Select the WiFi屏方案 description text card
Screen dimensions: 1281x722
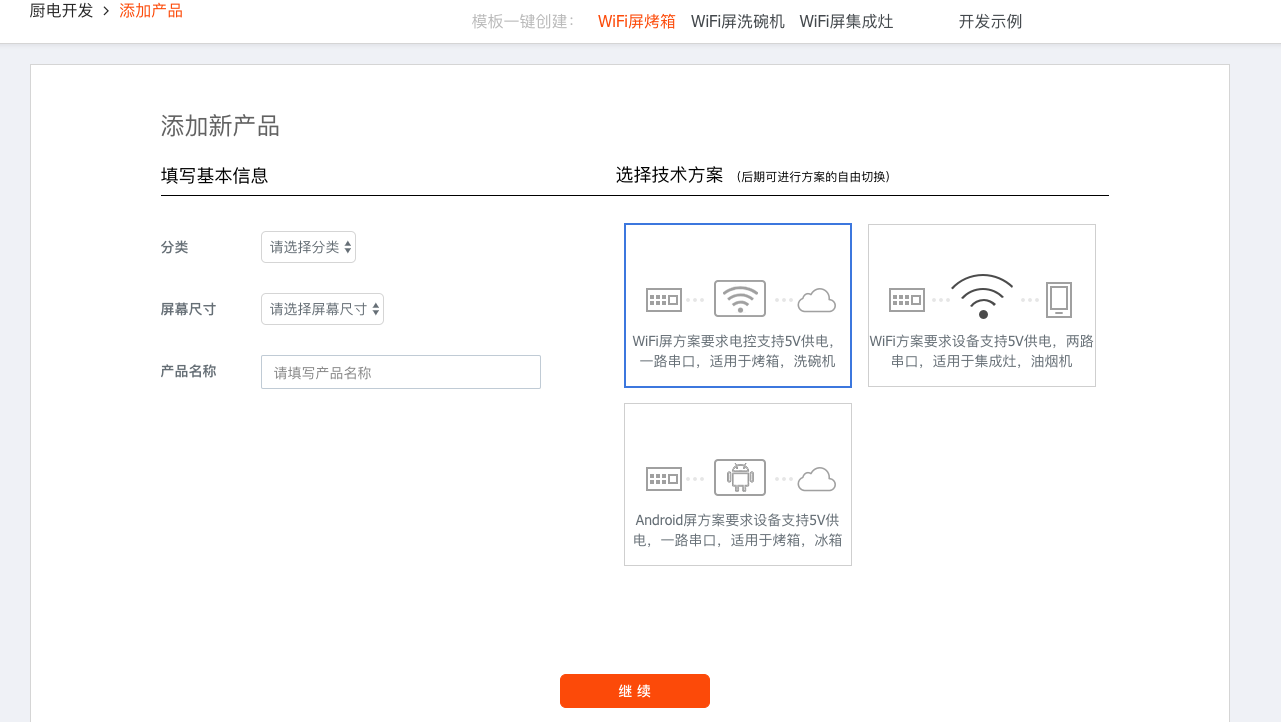(x=737, y=351)
